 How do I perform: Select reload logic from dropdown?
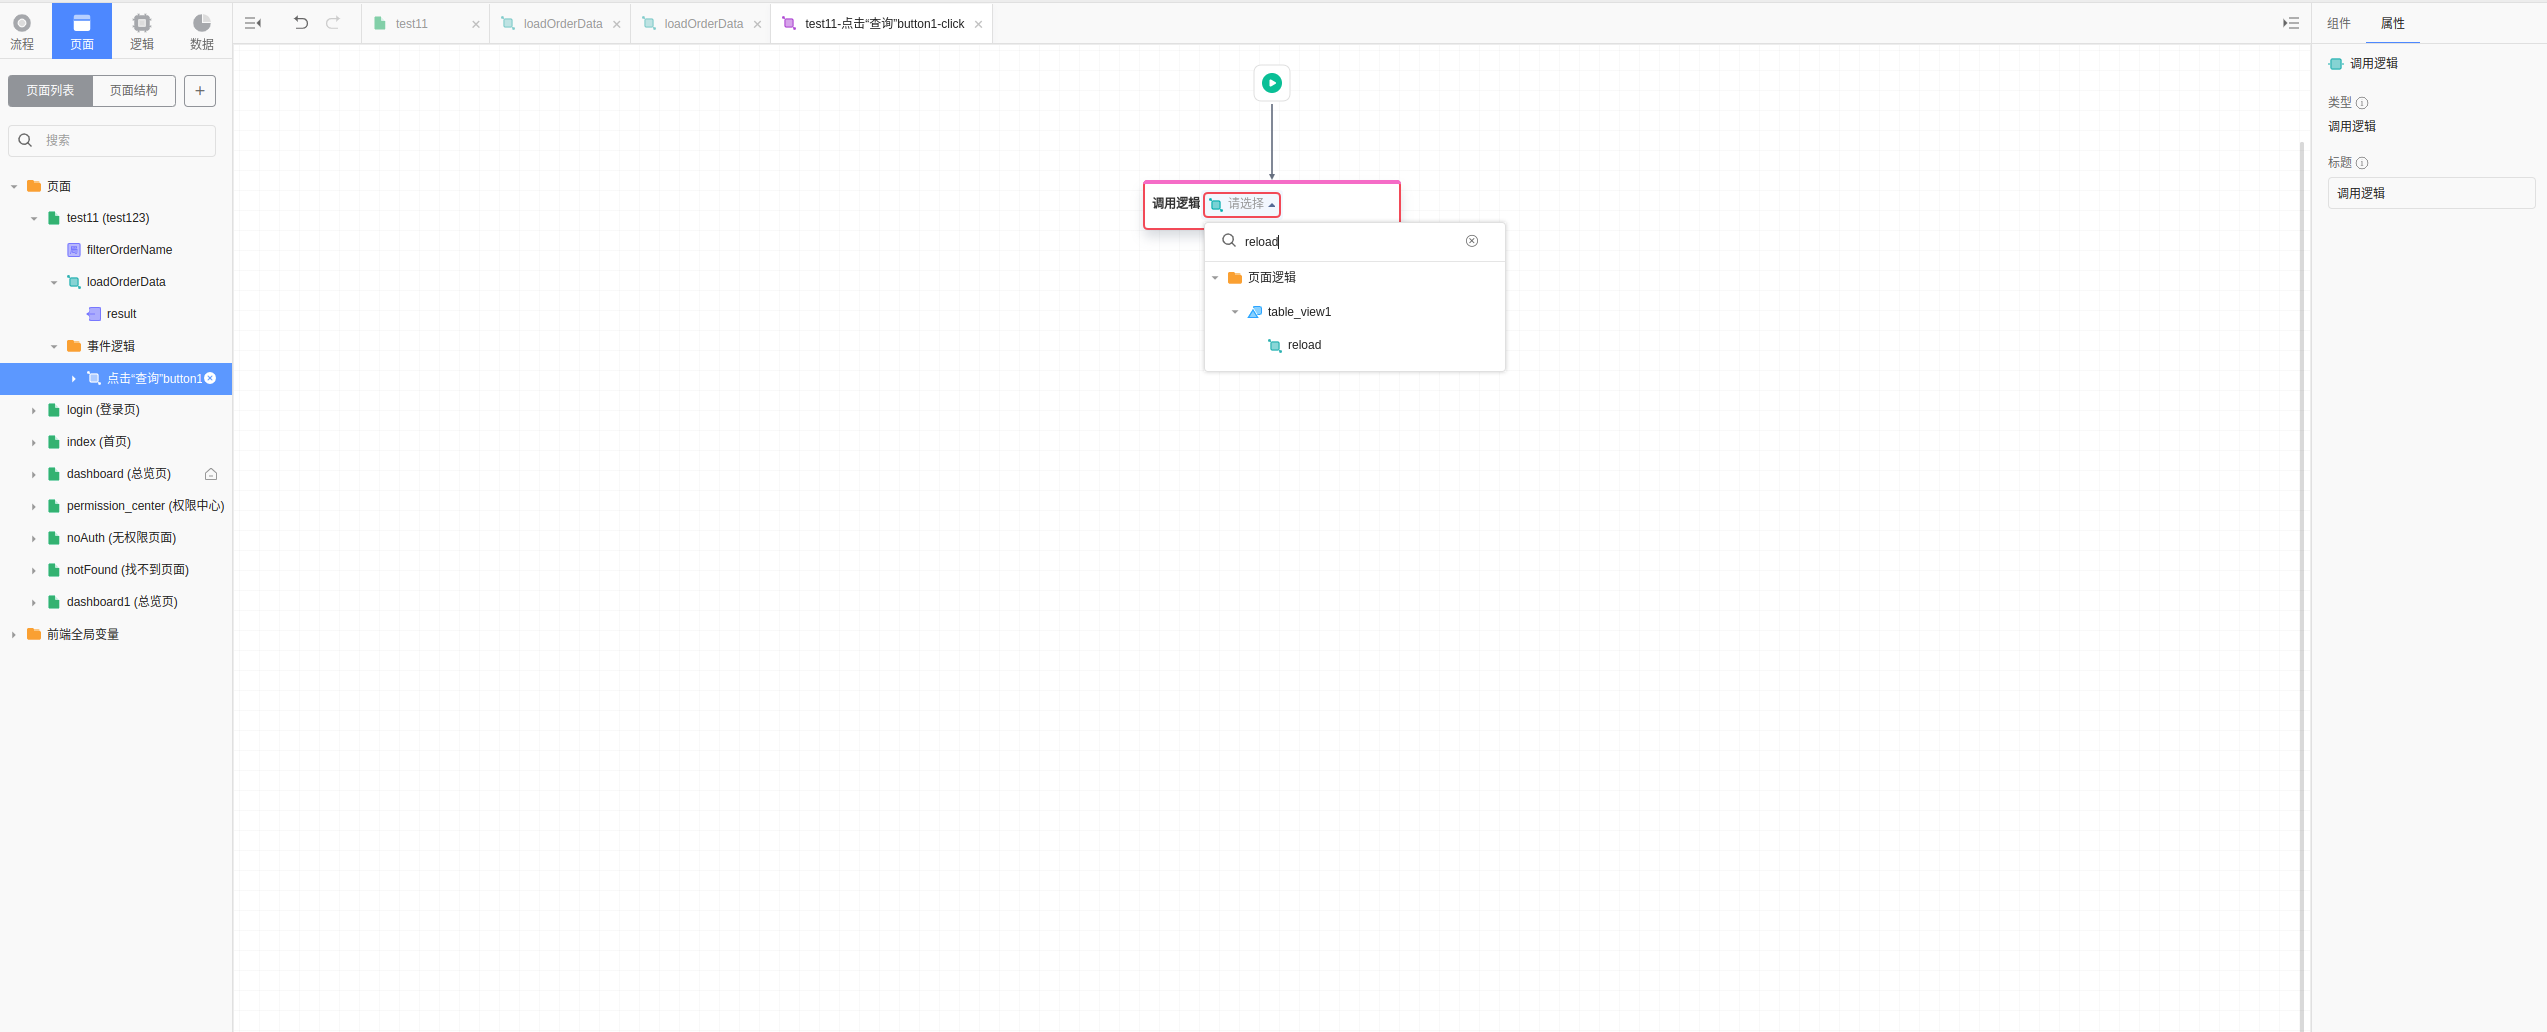[x=1304, y=345]
